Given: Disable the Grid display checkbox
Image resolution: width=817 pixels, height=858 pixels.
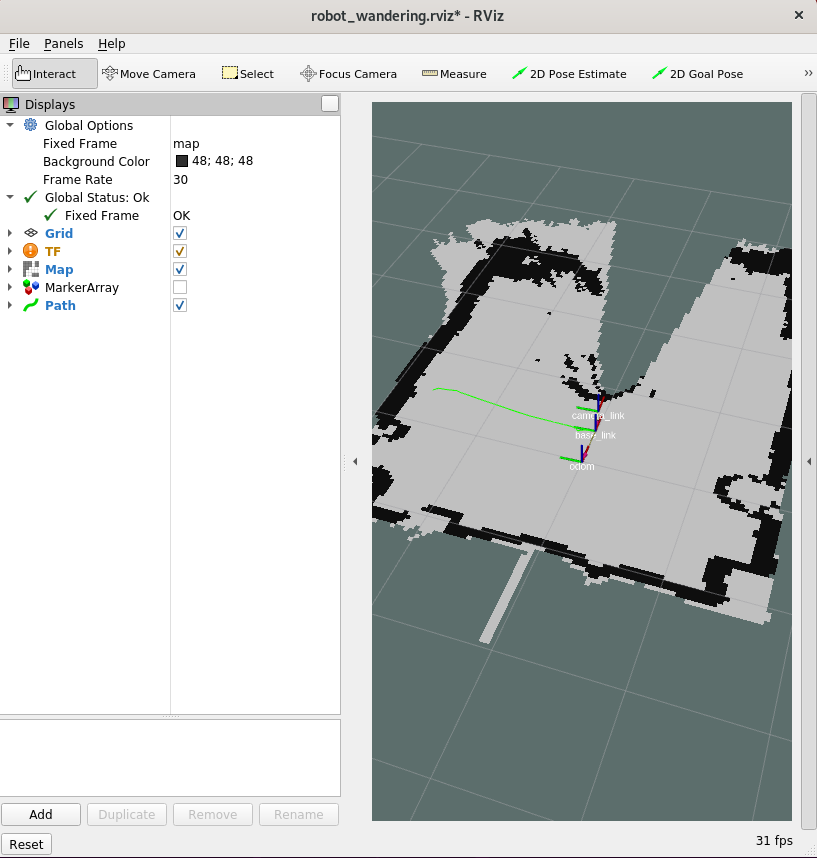Looking at the screenshot, I should click(x=180, y=233).
